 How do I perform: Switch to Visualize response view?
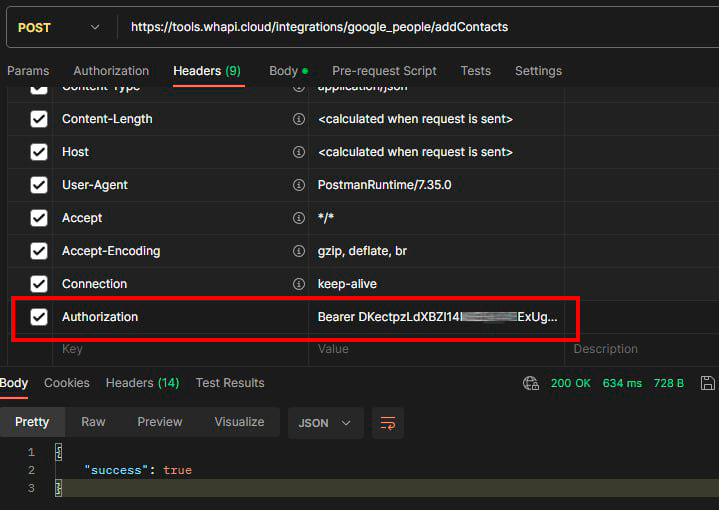[239, 422]
